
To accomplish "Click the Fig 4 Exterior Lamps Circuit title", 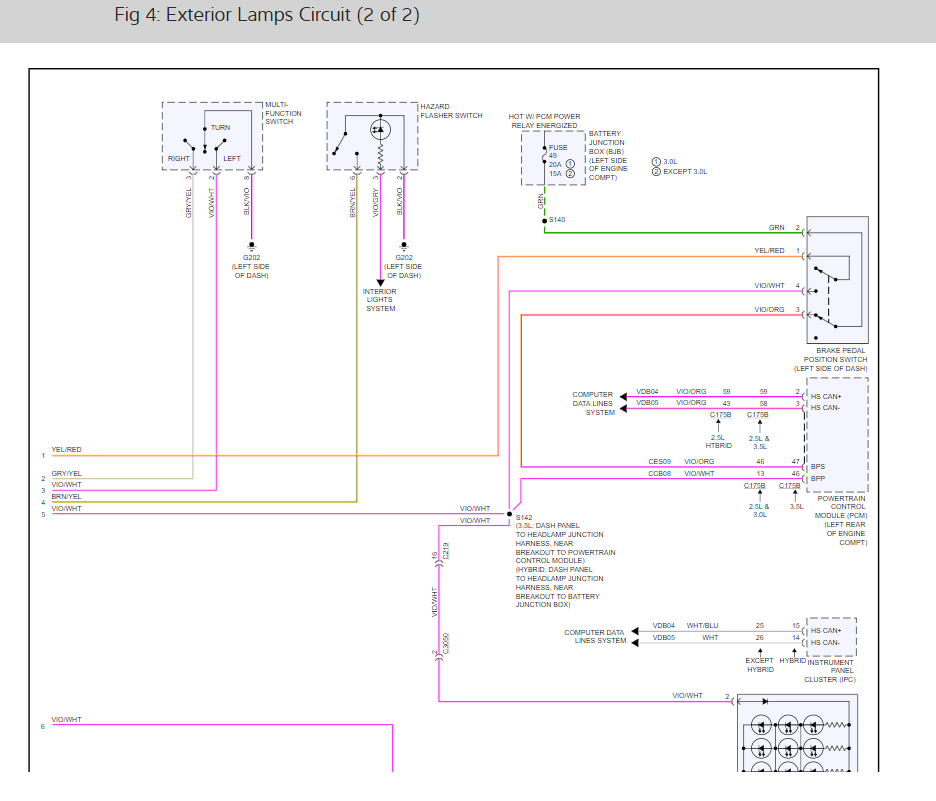I will 267,15.
